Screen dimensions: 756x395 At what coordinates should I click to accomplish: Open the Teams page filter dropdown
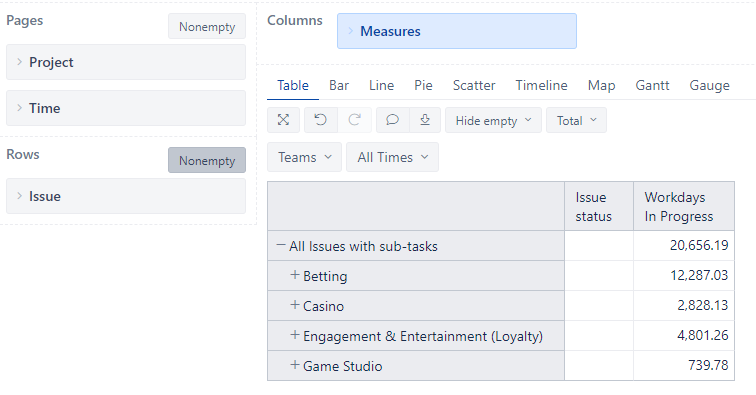tap(304, 157)
